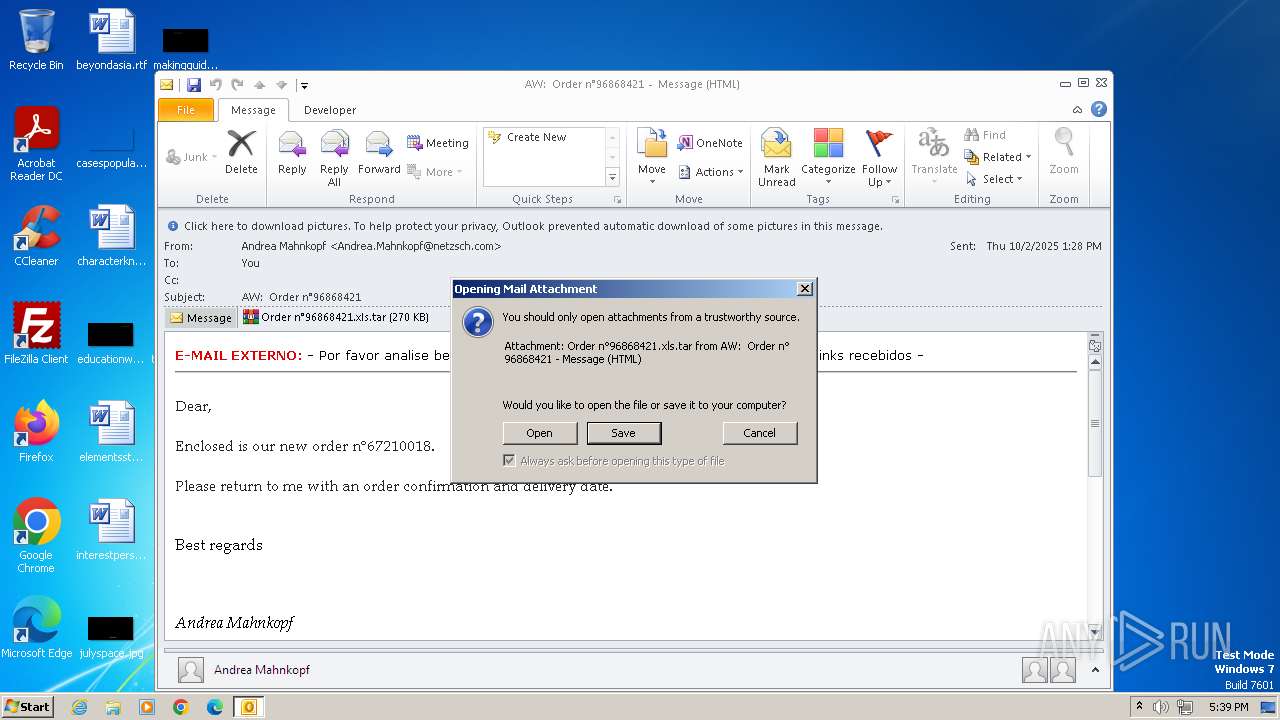Cancel the Opening Mail Attachment dialog

point(760,433)
